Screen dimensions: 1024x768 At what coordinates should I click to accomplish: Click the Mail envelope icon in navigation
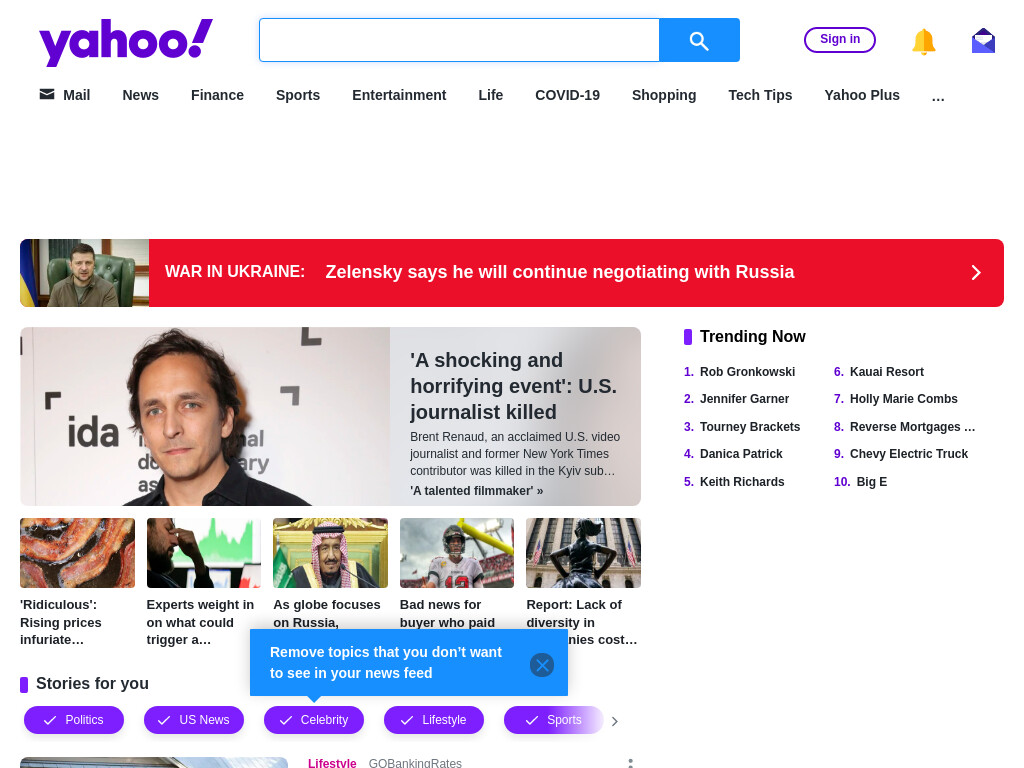pyautogui.click(x=47, y=95)
